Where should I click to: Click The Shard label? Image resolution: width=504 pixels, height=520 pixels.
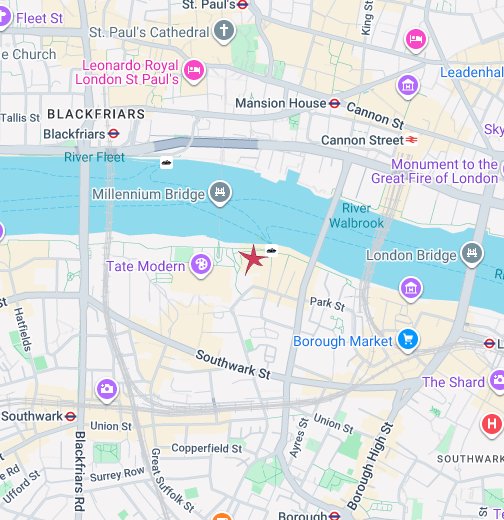tap(453, 382)
